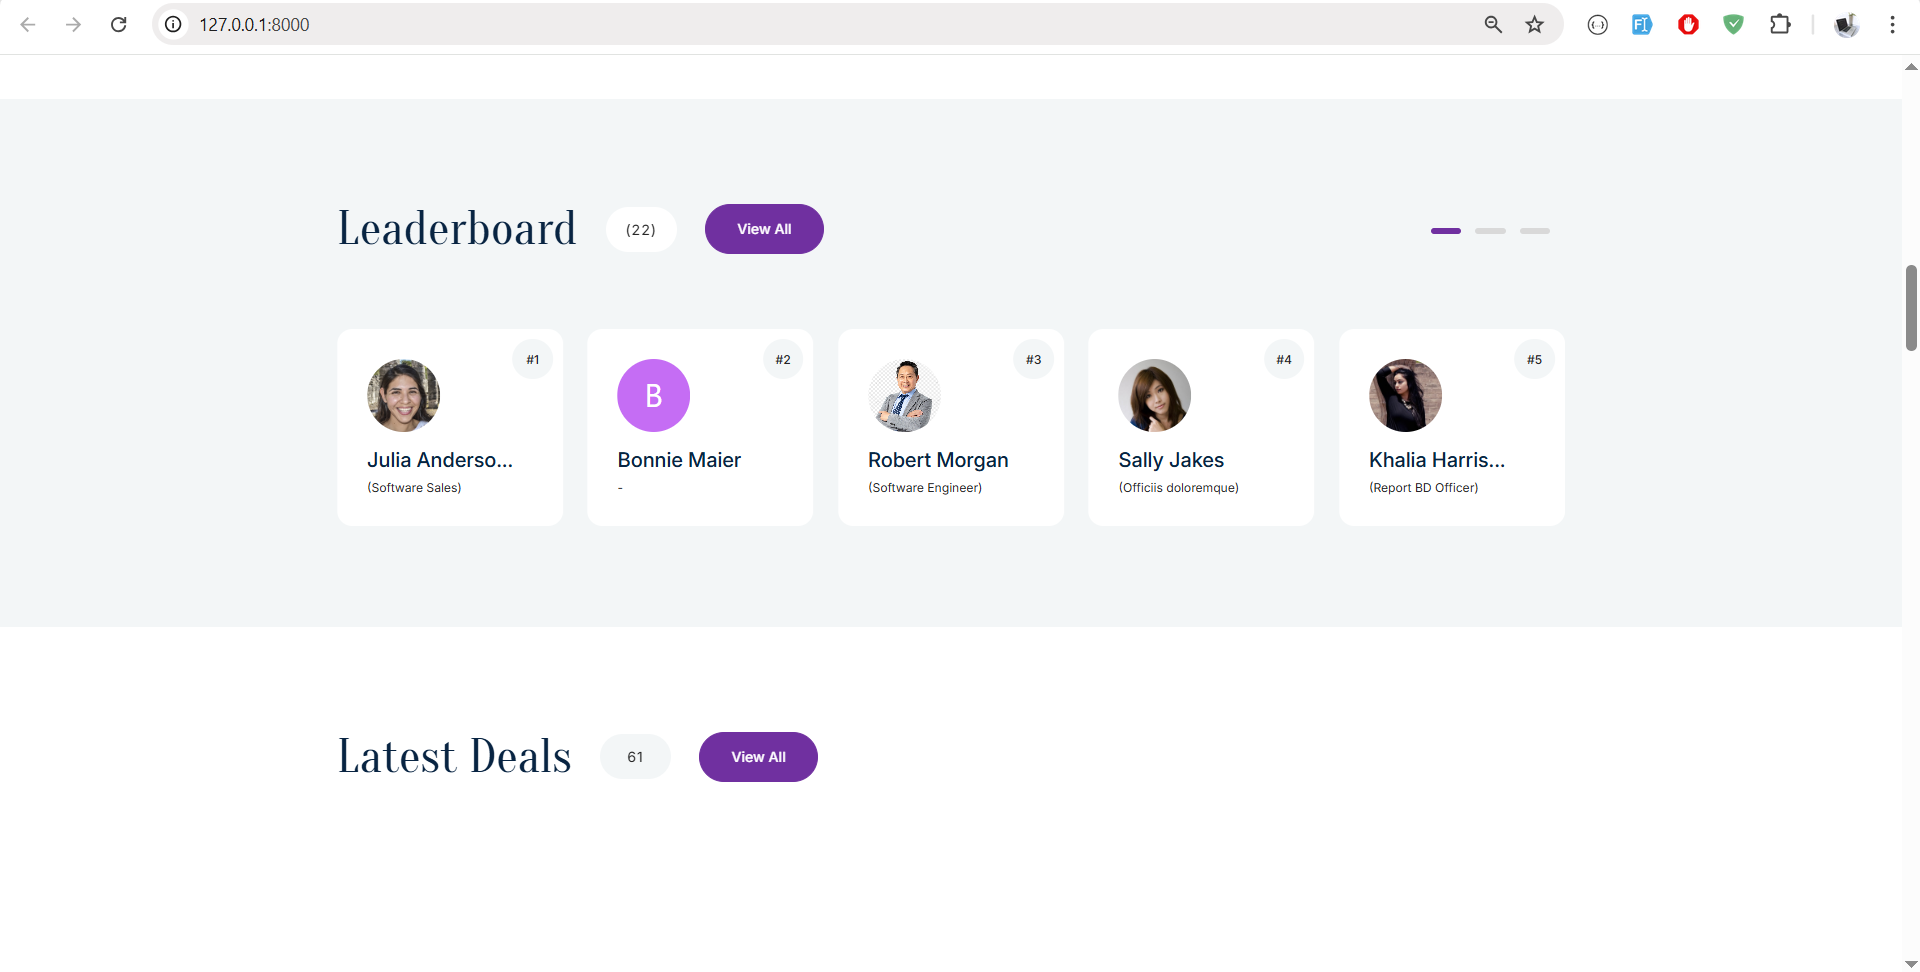Image resolution: width=1920 pixels, height=972 pixels.
Task: Select the third carousel page indicator
Action: click(x=1535, y=231)
